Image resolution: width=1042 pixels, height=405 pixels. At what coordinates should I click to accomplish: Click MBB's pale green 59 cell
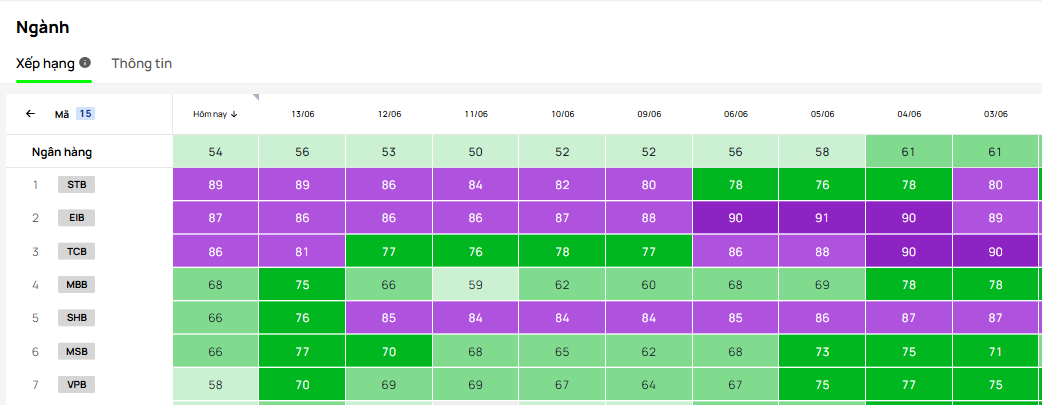tap(476, 285)
